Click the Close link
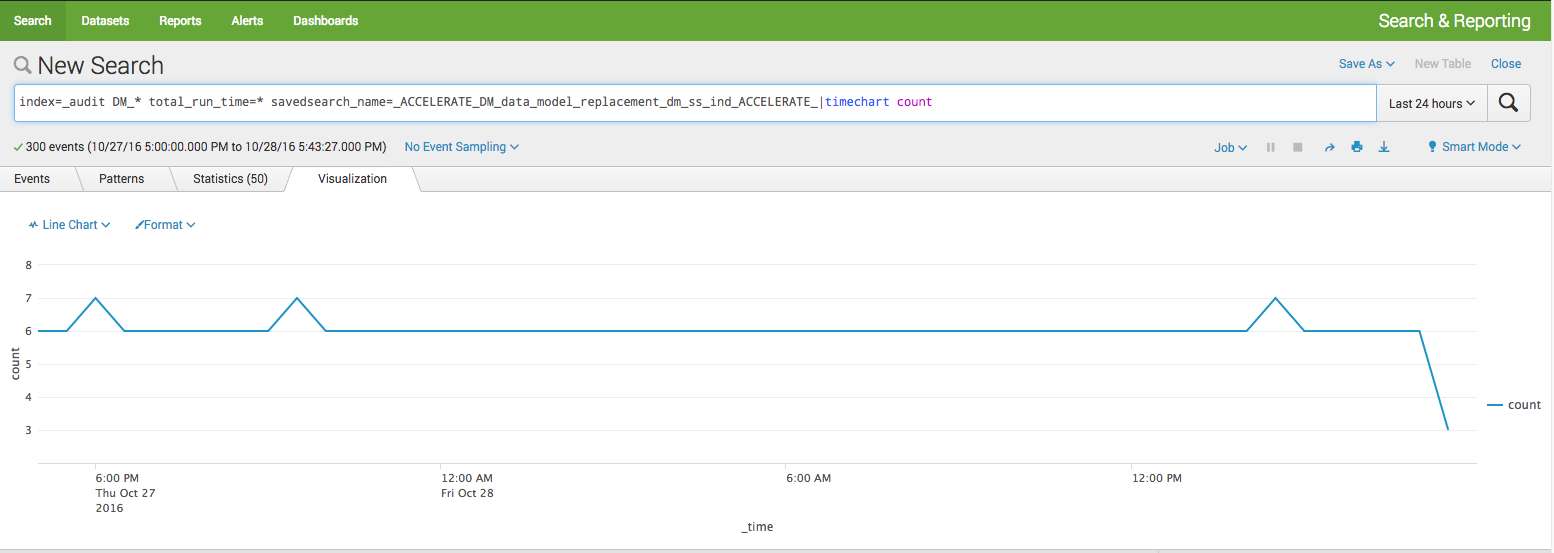This screenshot has height=553, width=1554. (x=1506, y=64)
